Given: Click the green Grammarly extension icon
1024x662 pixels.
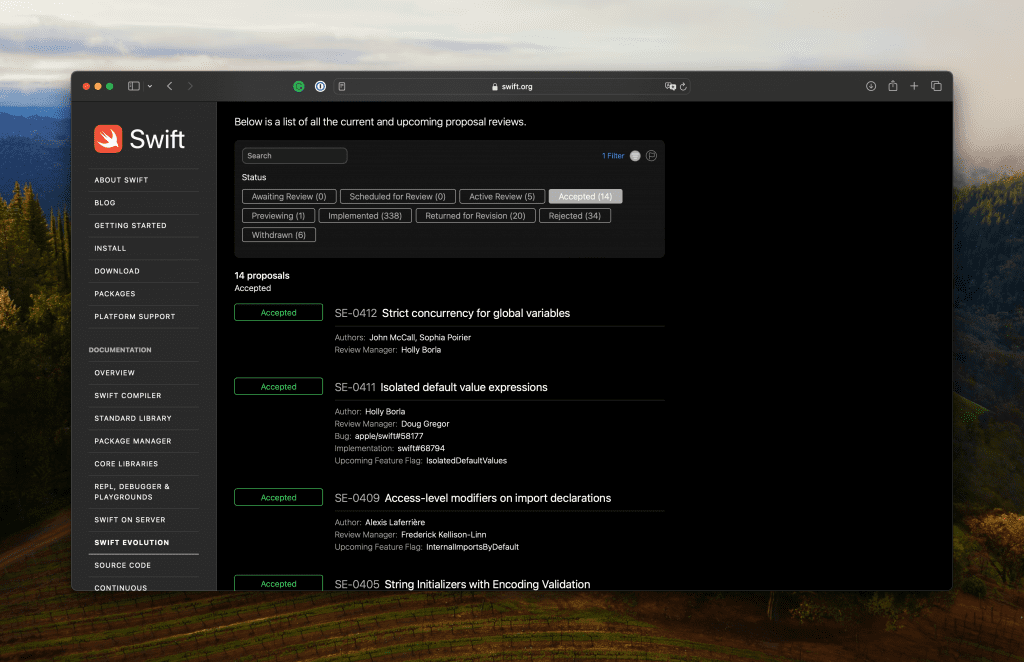Looking at the screenshot, I should coord(299,87).
